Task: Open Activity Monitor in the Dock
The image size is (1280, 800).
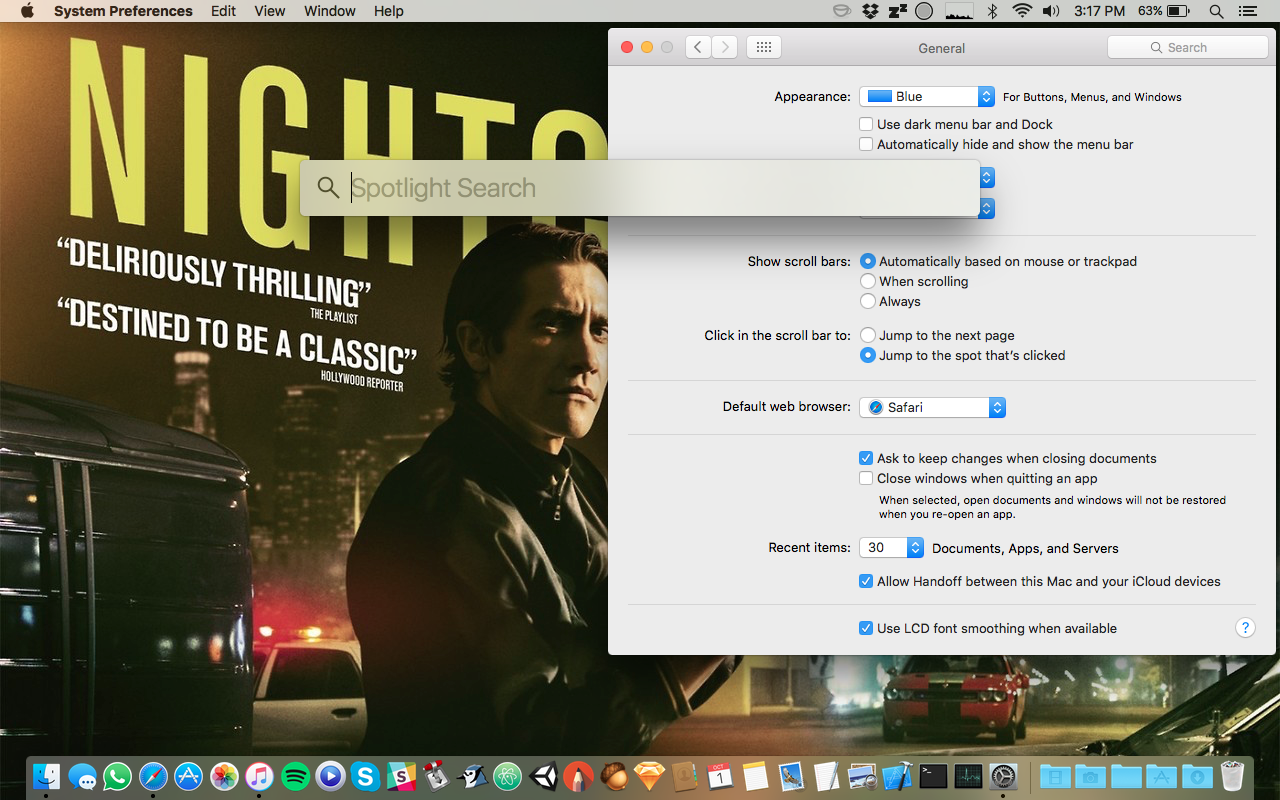Action: click(x=969, y=776)
